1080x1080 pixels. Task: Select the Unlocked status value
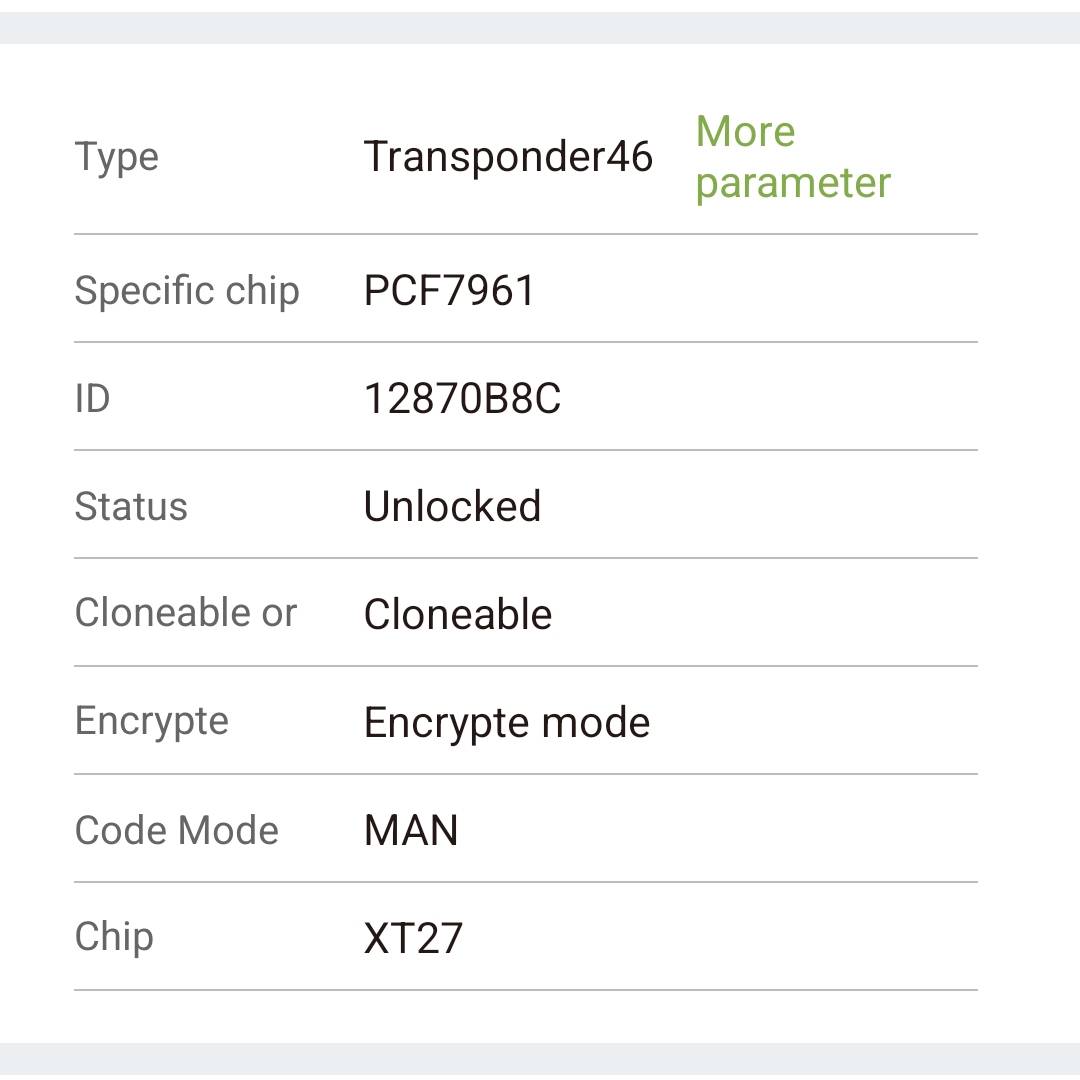(x=452, y=506)
